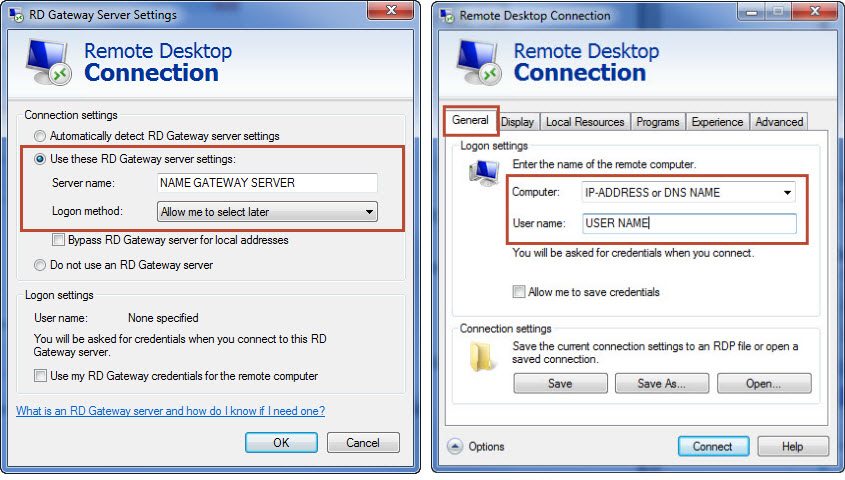
Task: Expand the Computer address dropdown
Action: pyautogui.click(x=788, y=192)
